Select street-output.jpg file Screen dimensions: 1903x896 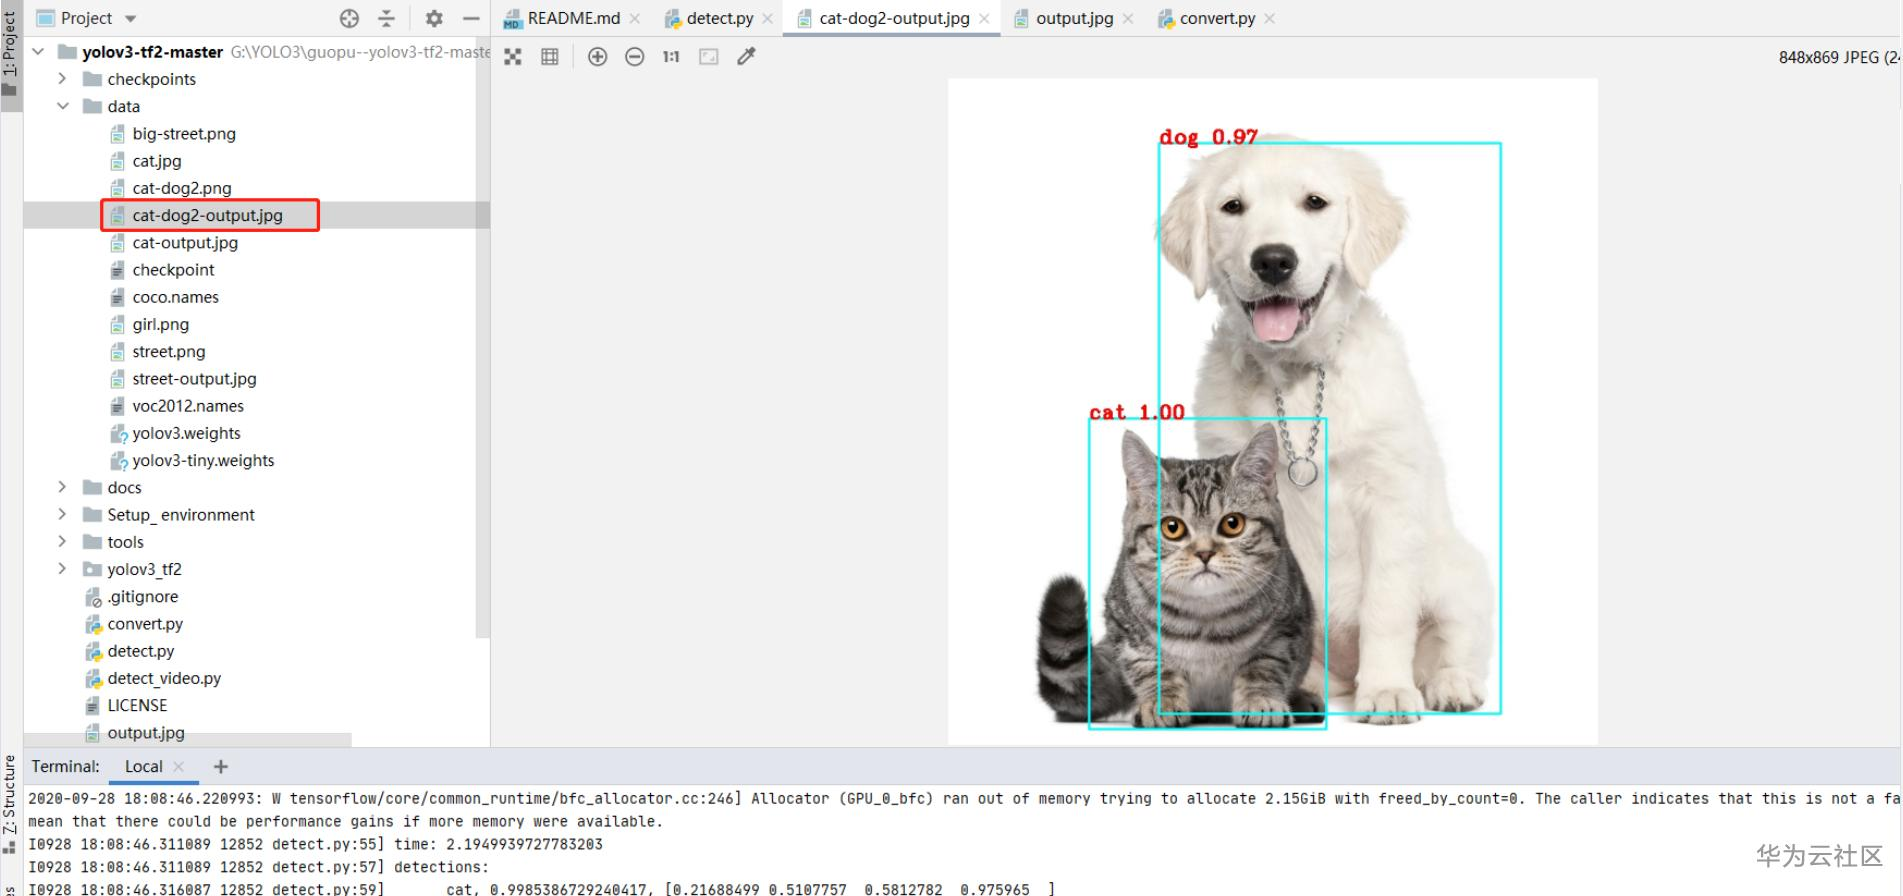coord(194,378)
